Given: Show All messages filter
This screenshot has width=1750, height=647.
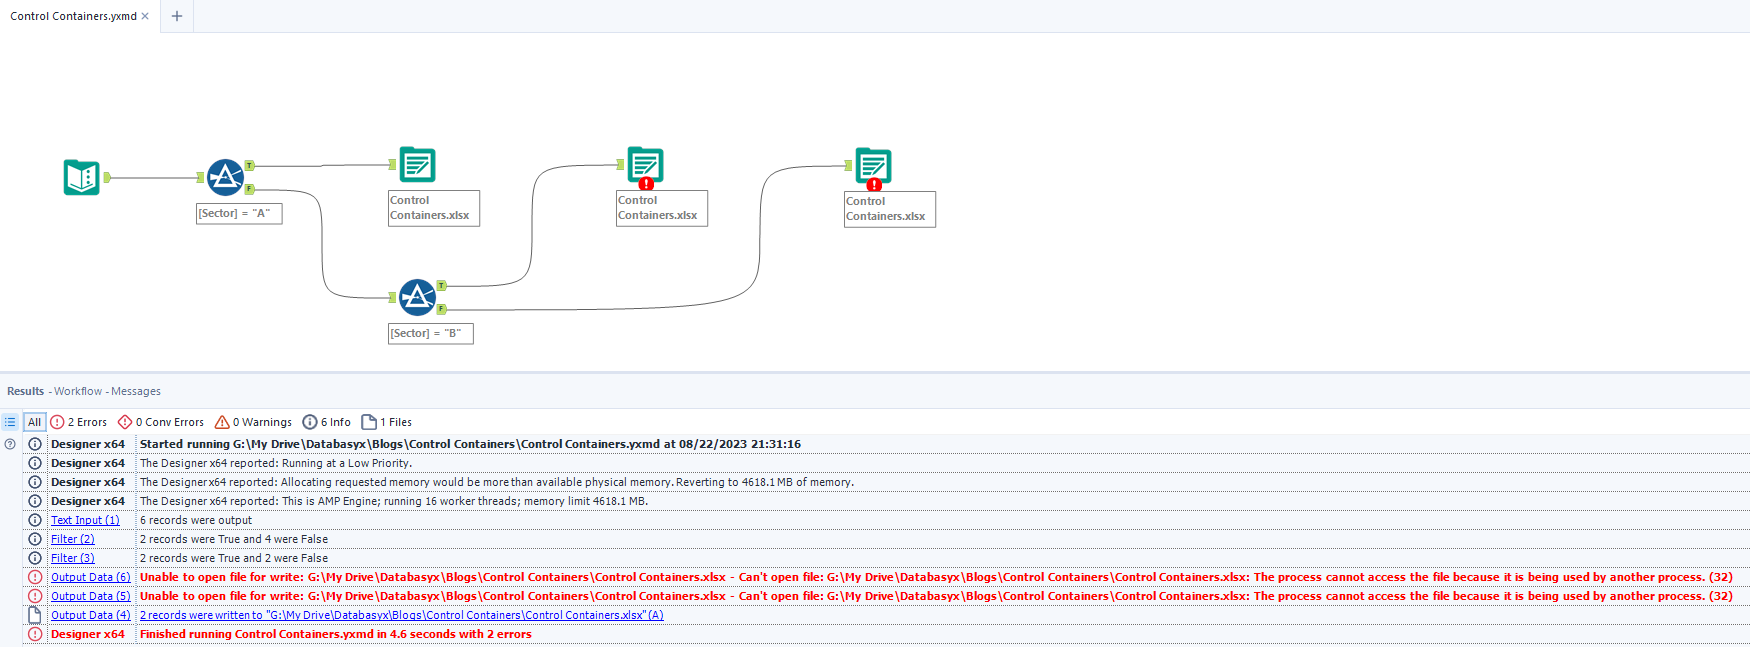Looking at the screenshot, I should pos(34,422).
